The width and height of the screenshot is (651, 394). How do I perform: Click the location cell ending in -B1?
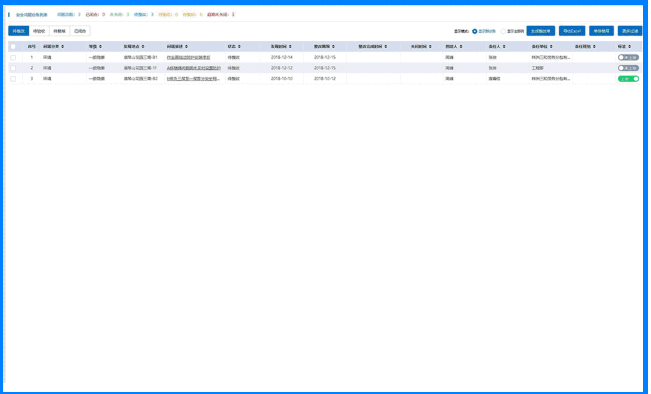[140, 57]
